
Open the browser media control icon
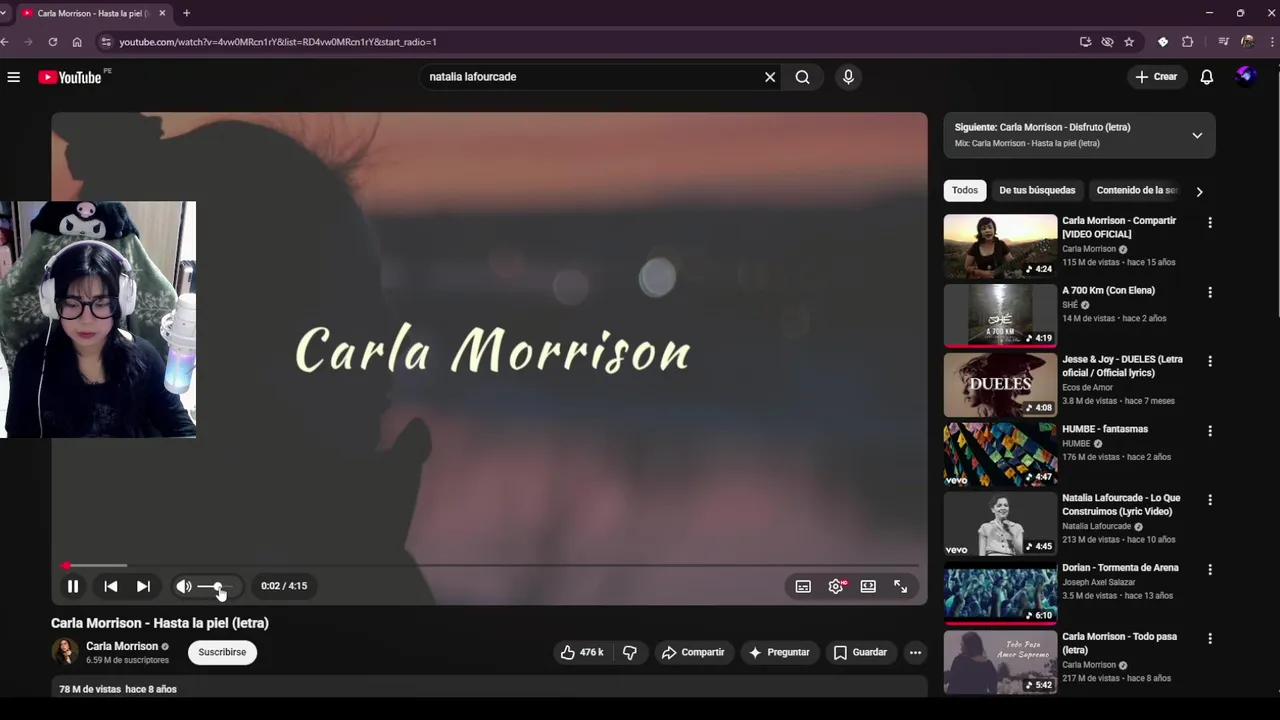tap(1223, 42)
